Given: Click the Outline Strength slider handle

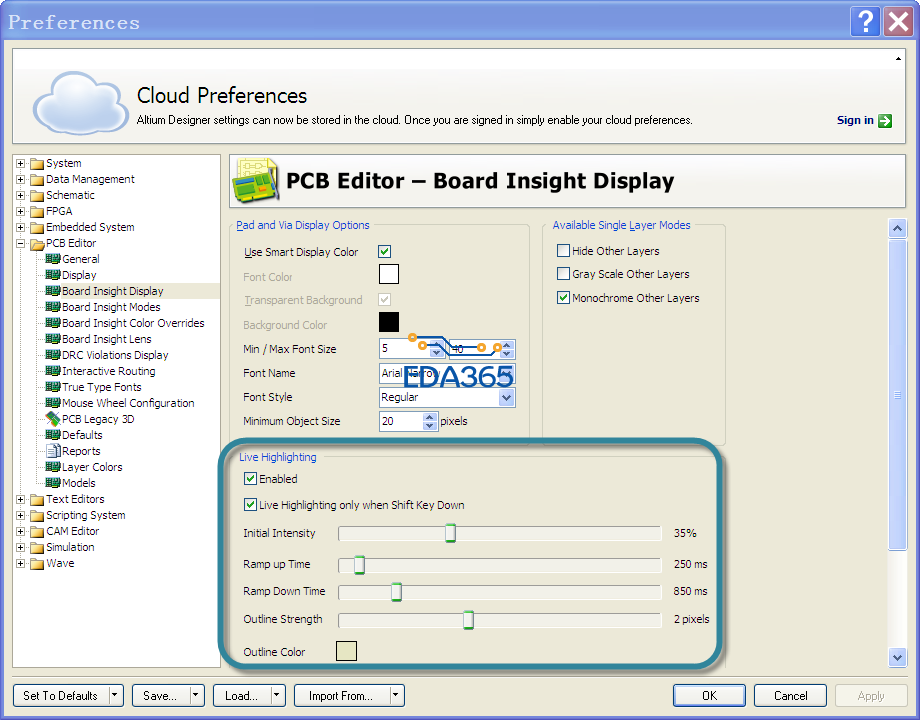Looking at the screenshot, I should coord(468,620).
